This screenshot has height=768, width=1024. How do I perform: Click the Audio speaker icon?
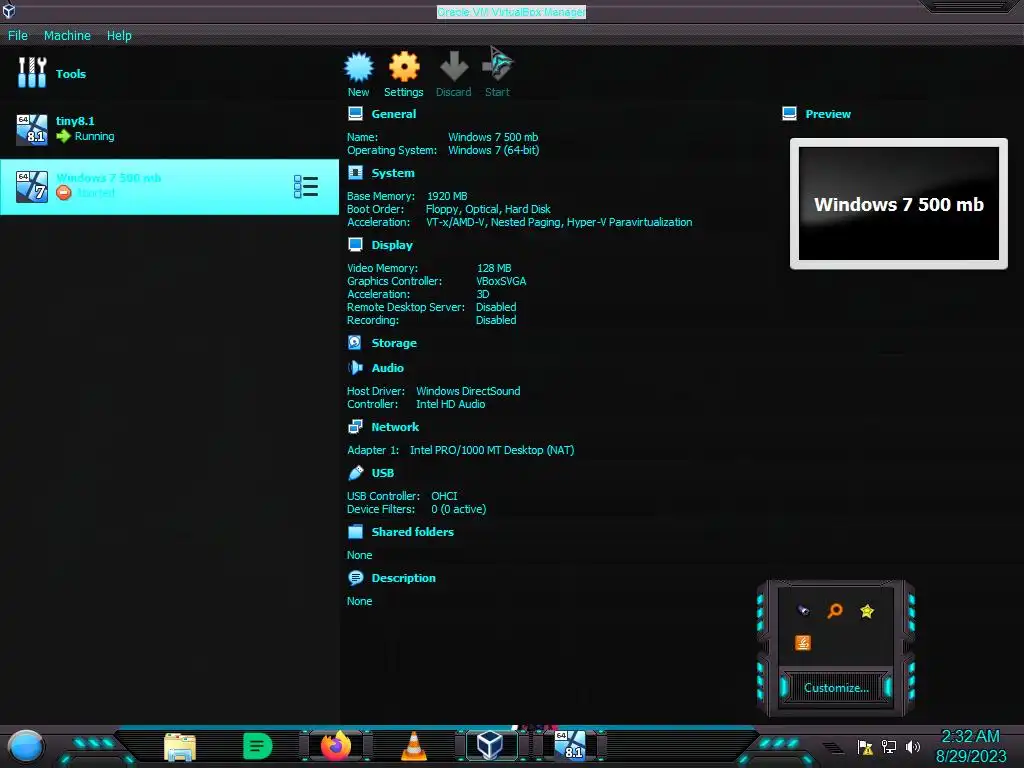tap(355, 368)
